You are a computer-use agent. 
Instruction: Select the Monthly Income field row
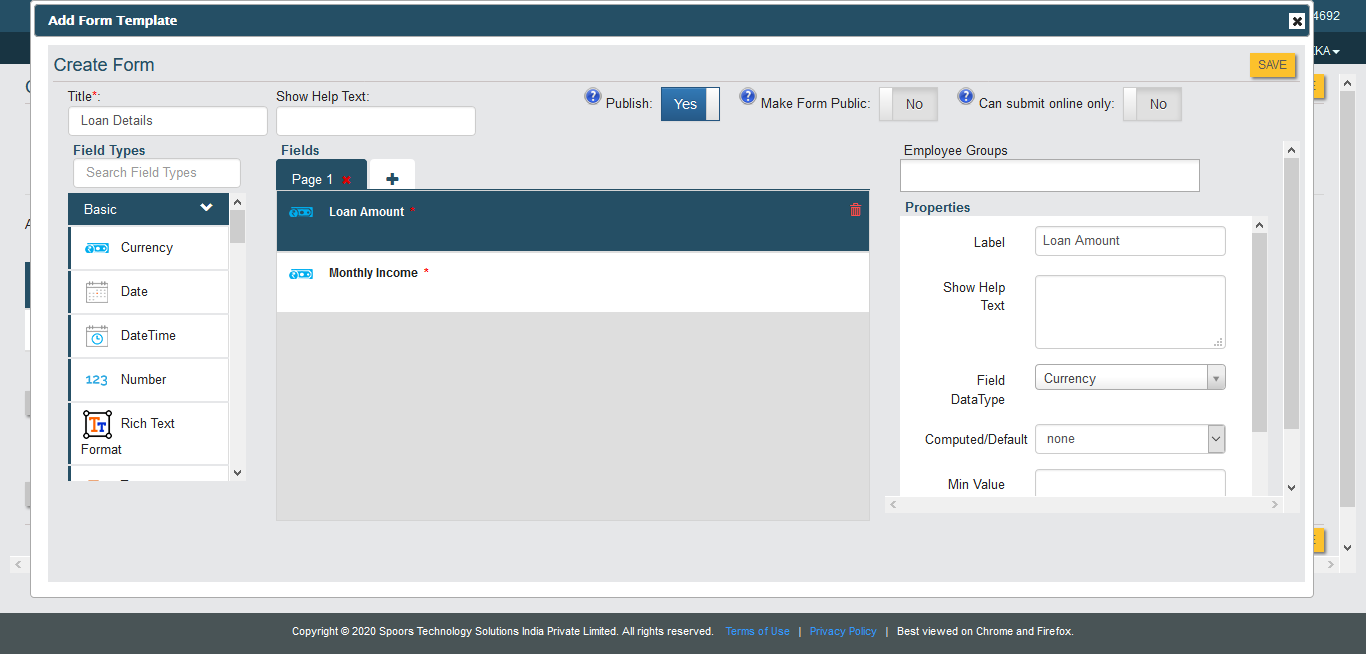click(572, 282)
